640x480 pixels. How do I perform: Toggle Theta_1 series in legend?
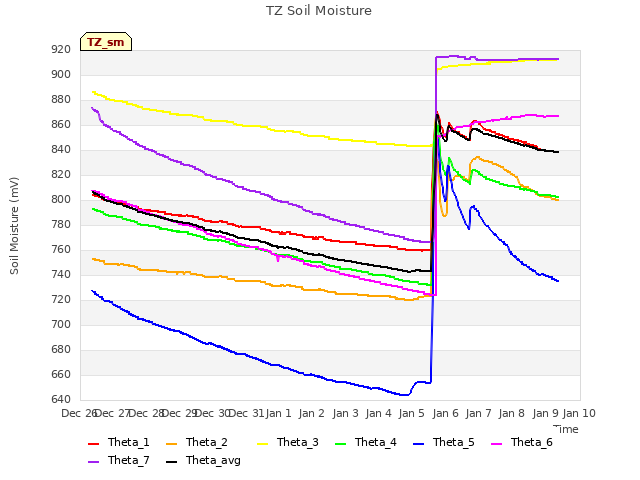coord(119,442)
